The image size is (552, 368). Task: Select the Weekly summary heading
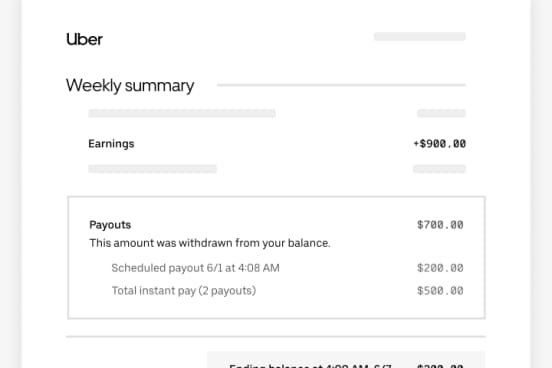pyautogui.click(x=130, y=86)
